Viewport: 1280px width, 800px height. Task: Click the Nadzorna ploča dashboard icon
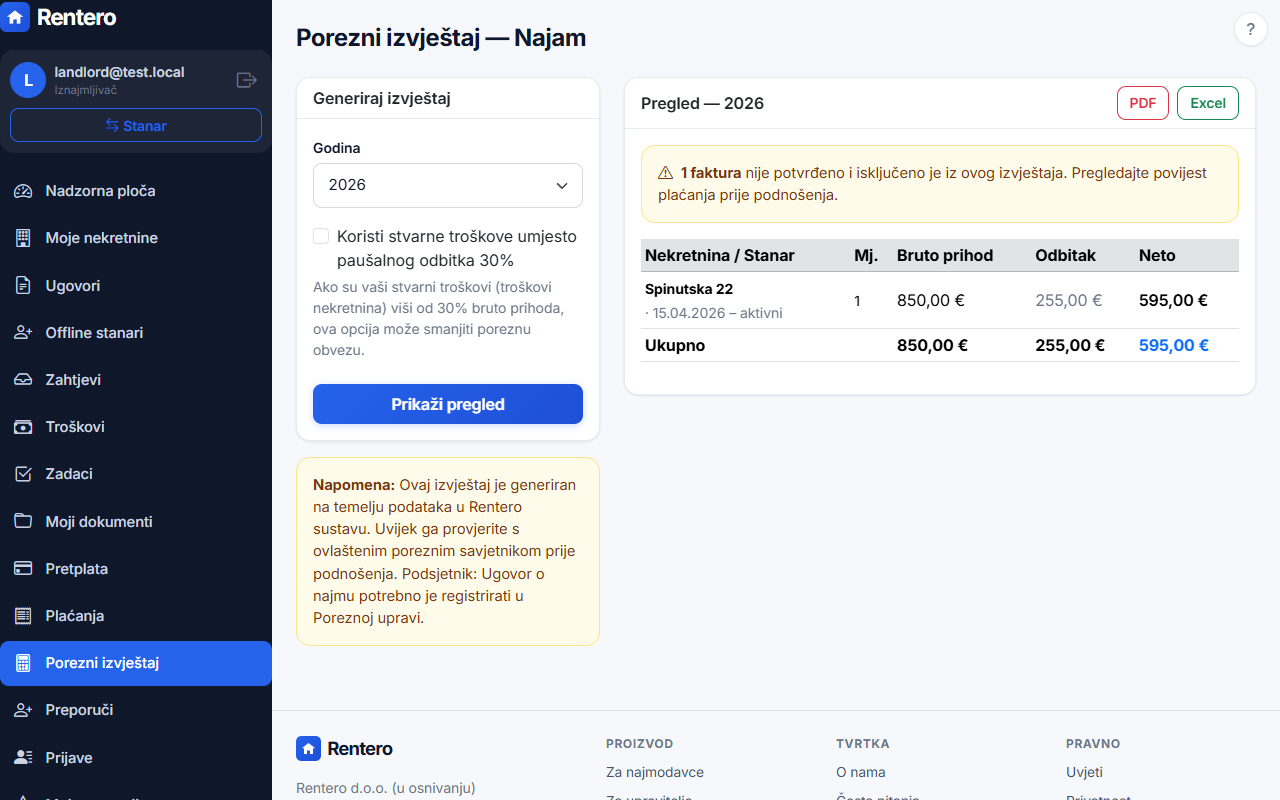[24, 191]
